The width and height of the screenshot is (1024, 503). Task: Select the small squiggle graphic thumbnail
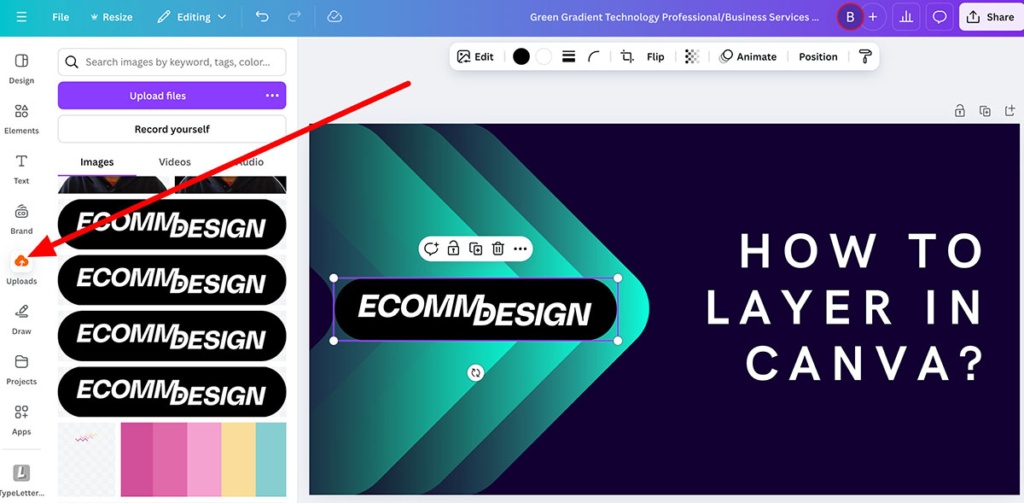[x=87, y=459]
